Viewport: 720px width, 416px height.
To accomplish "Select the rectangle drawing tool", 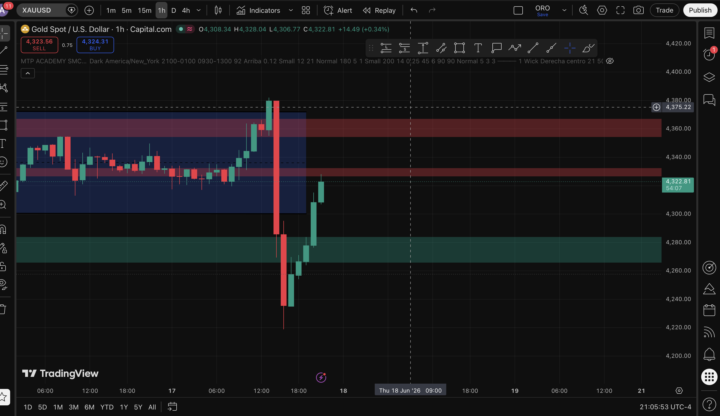I will [459, 48].
